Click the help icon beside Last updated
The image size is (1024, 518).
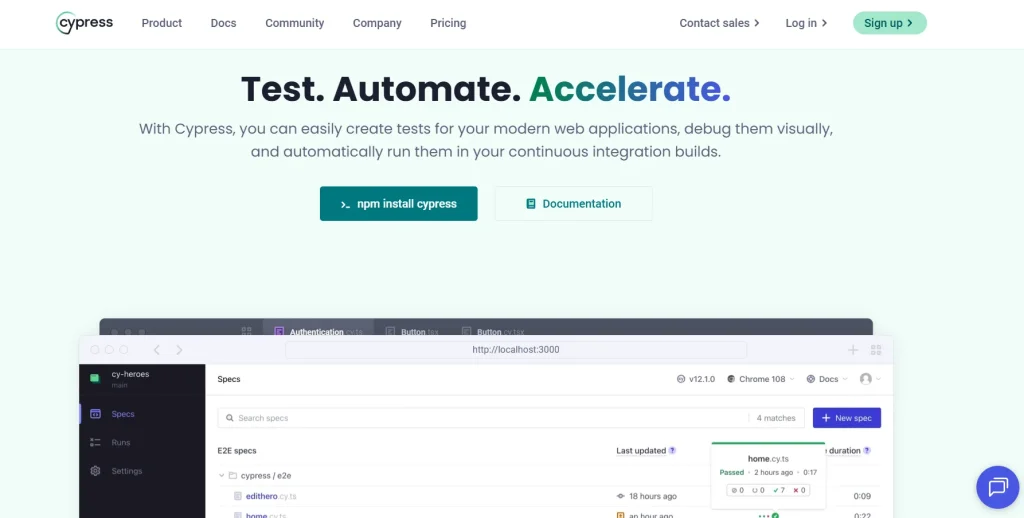672,451
